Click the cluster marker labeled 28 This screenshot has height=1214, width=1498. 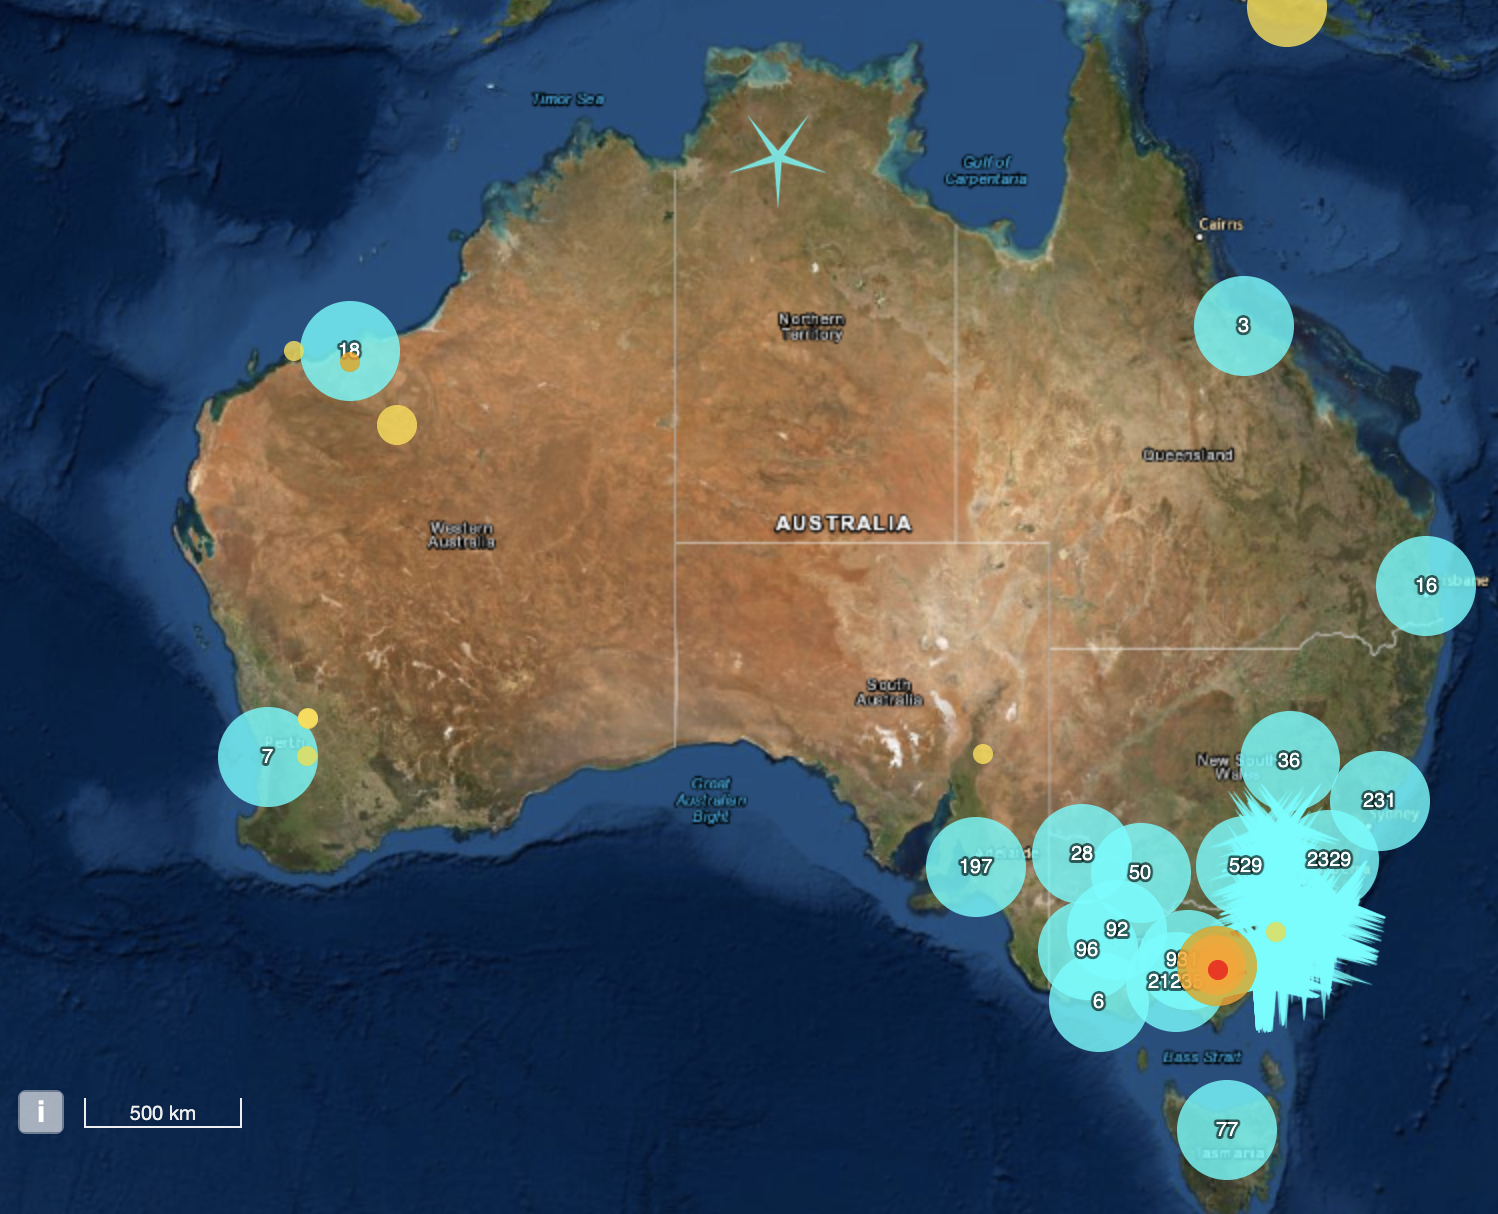[1082, 854]
